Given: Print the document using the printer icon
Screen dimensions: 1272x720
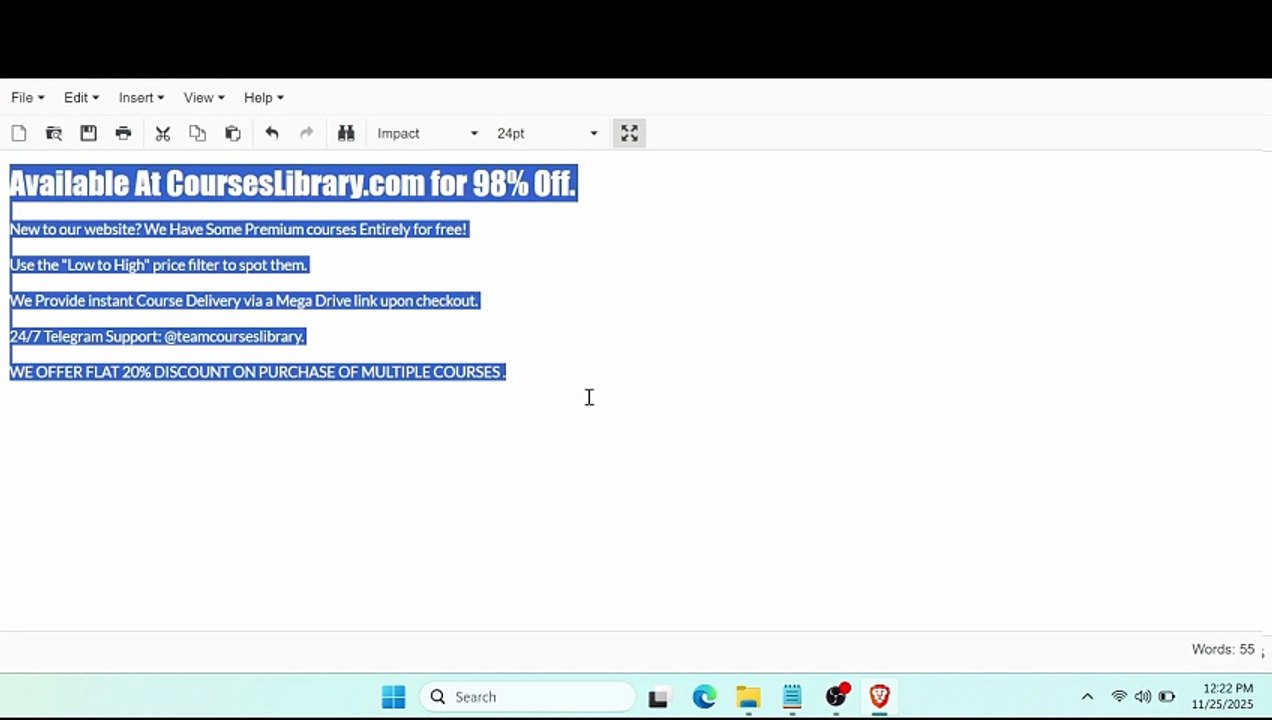Looking at the screenshot, I should click(x=123, y=133).
